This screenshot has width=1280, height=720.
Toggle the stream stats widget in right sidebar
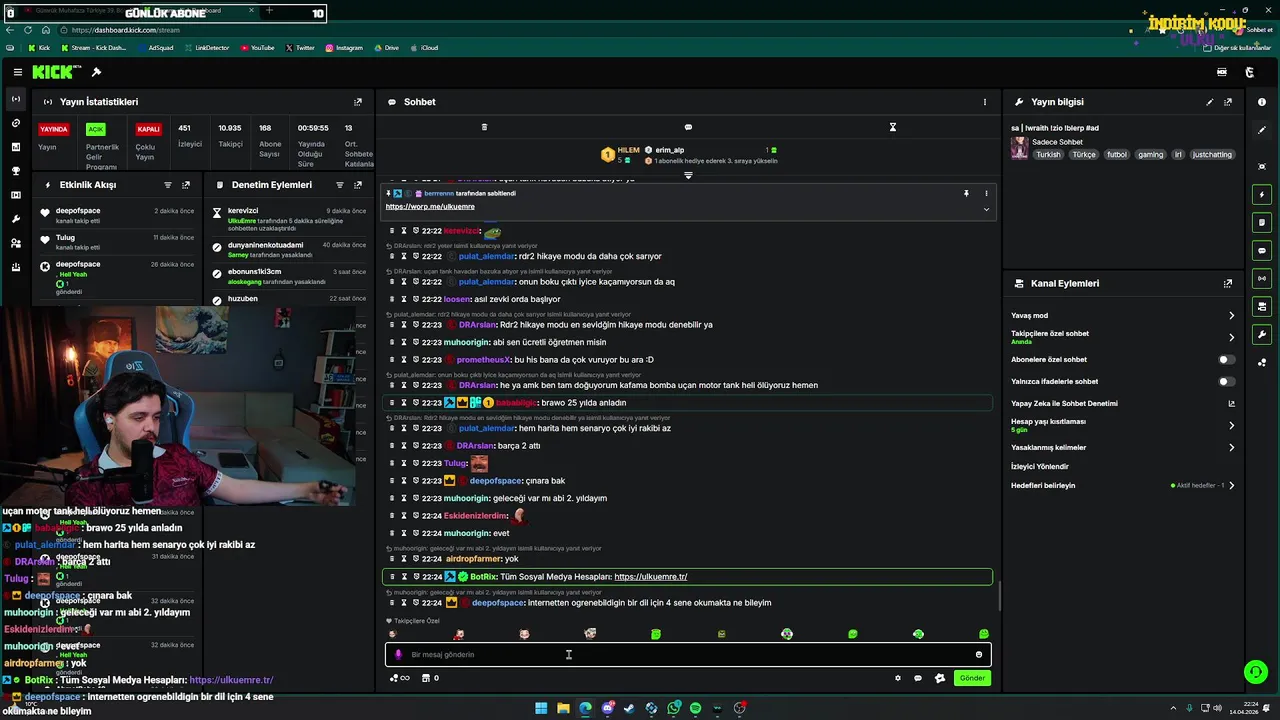pos(1262,278)
